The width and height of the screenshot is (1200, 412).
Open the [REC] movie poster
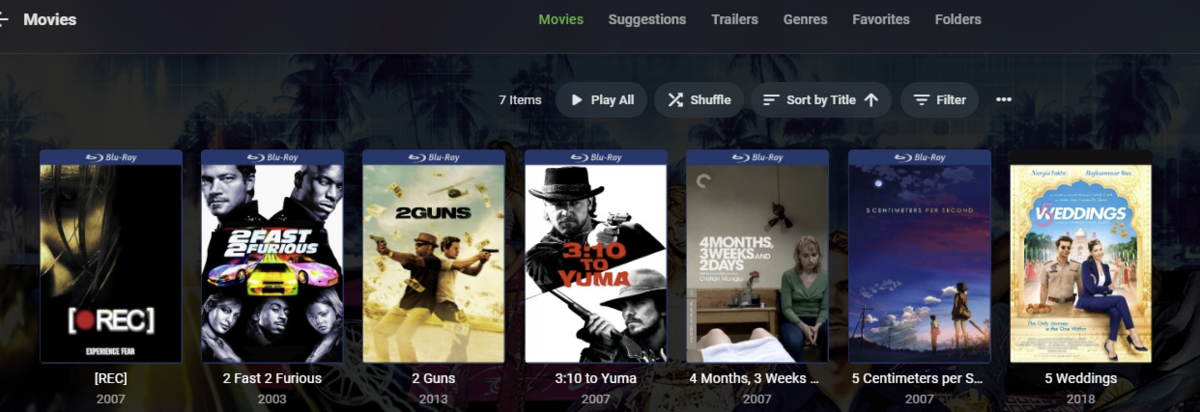[111, 256]
